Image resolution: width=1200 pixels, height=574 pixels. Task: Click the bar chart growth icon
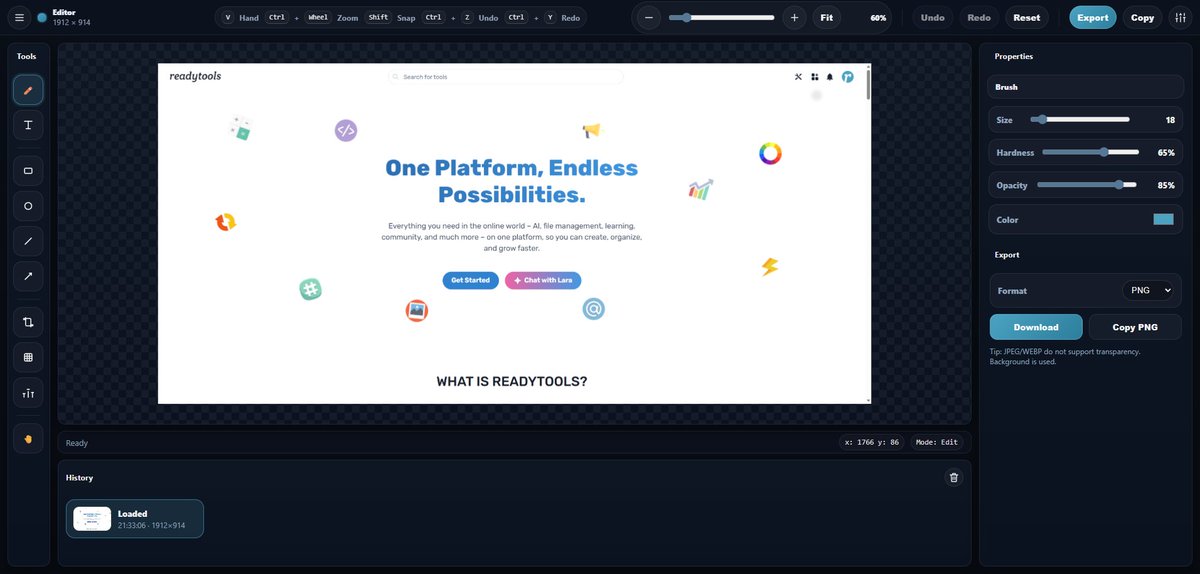tap(701, 189)
